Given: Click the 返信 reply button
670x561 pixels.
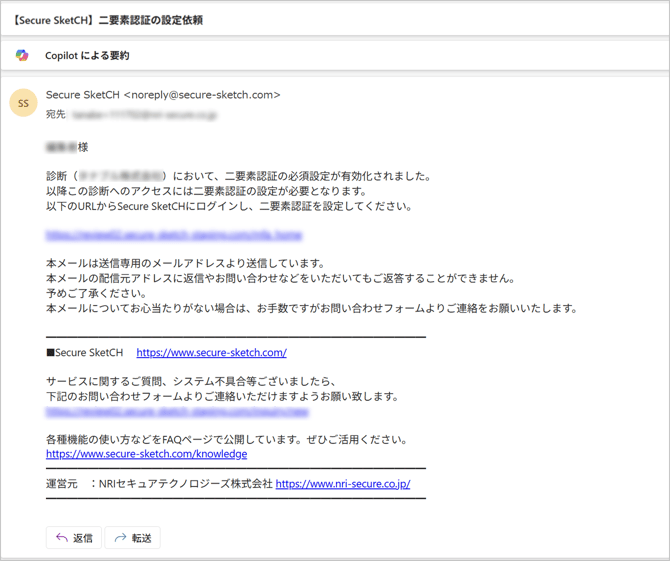Looking at the screenshot, I should point(74,538).
